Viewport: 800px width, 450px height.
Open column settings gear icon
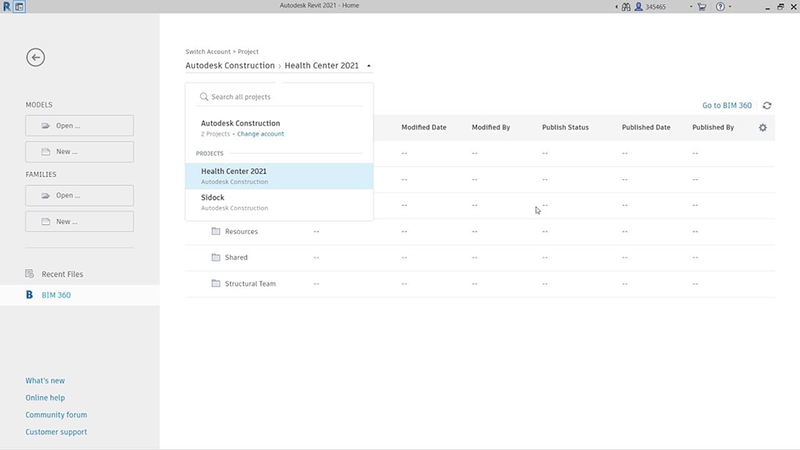tap(763, 128)
